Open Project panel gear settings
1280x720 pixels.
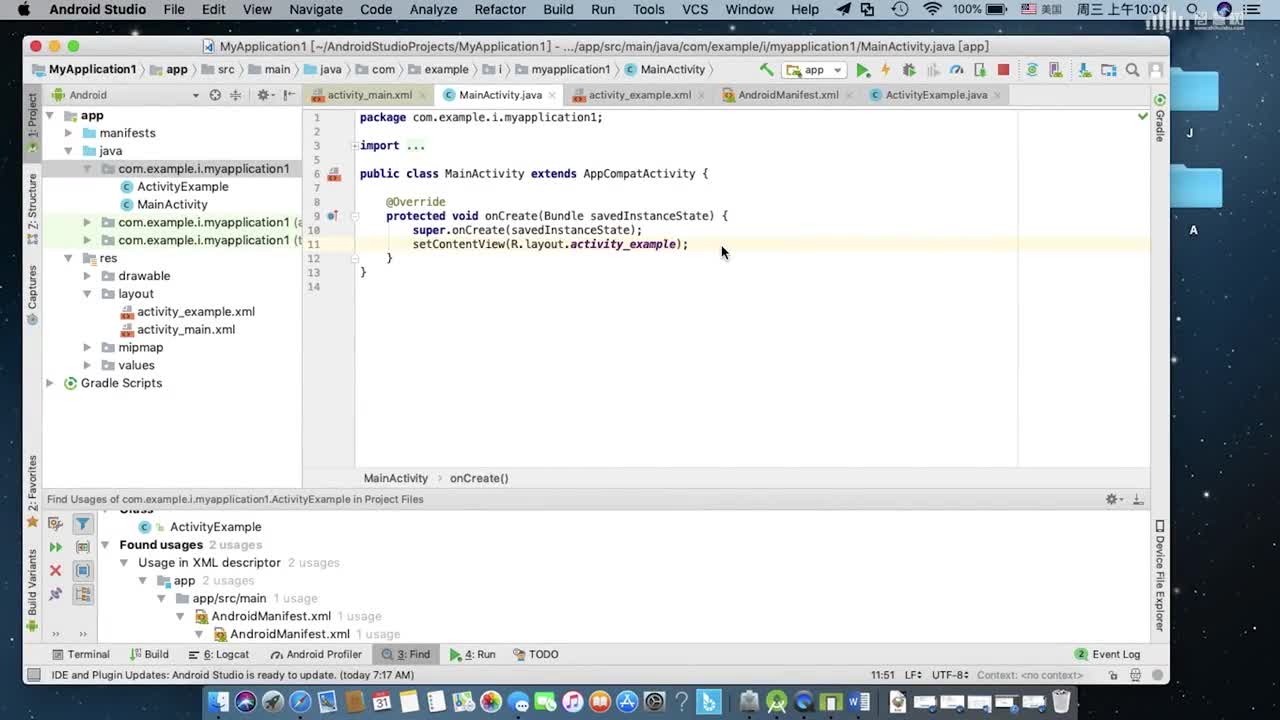point(264,95)
